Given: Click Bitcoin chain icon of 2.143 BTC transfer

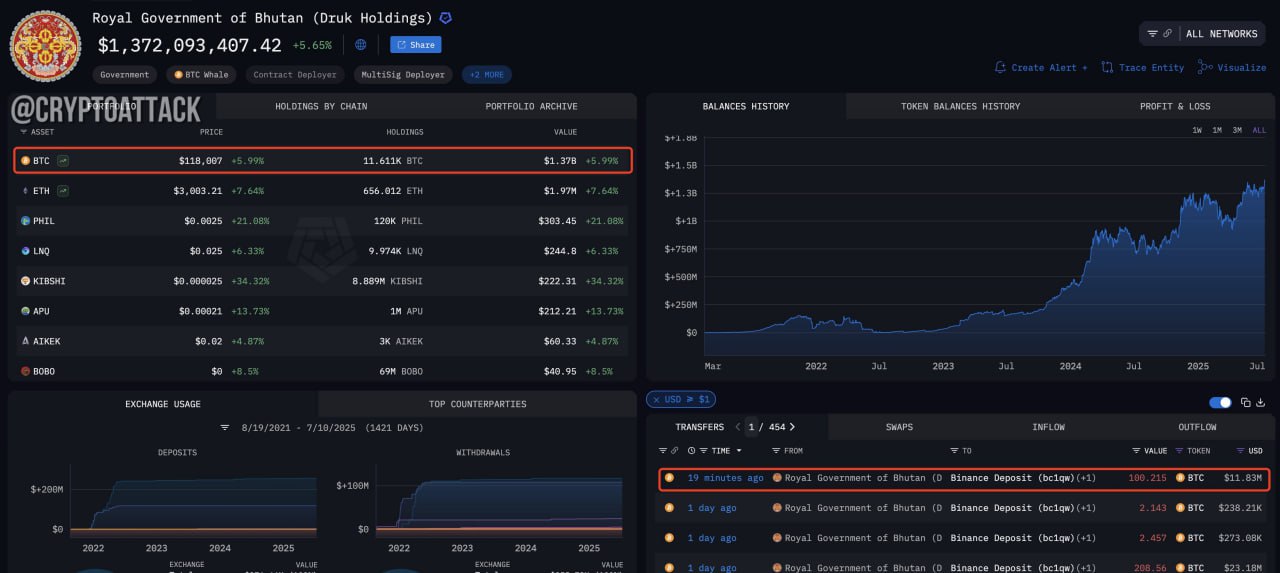Looking at the screenshot, I should (x=669, y=508).
